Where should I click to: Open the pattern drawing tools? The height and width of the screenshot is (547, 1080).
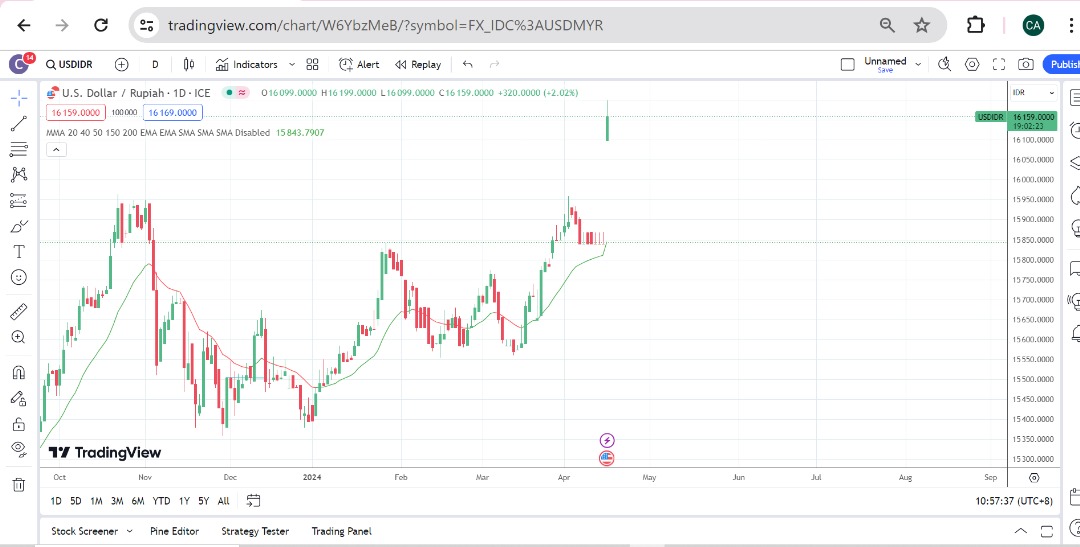[19, 175]
